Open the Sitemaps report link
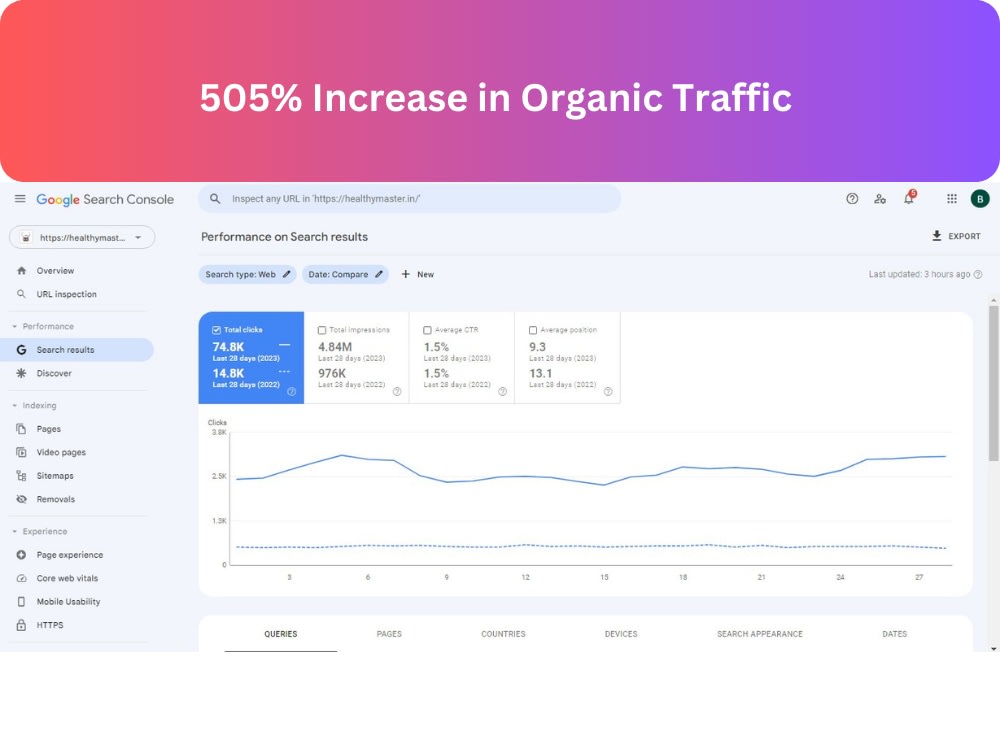 [55, 476]
